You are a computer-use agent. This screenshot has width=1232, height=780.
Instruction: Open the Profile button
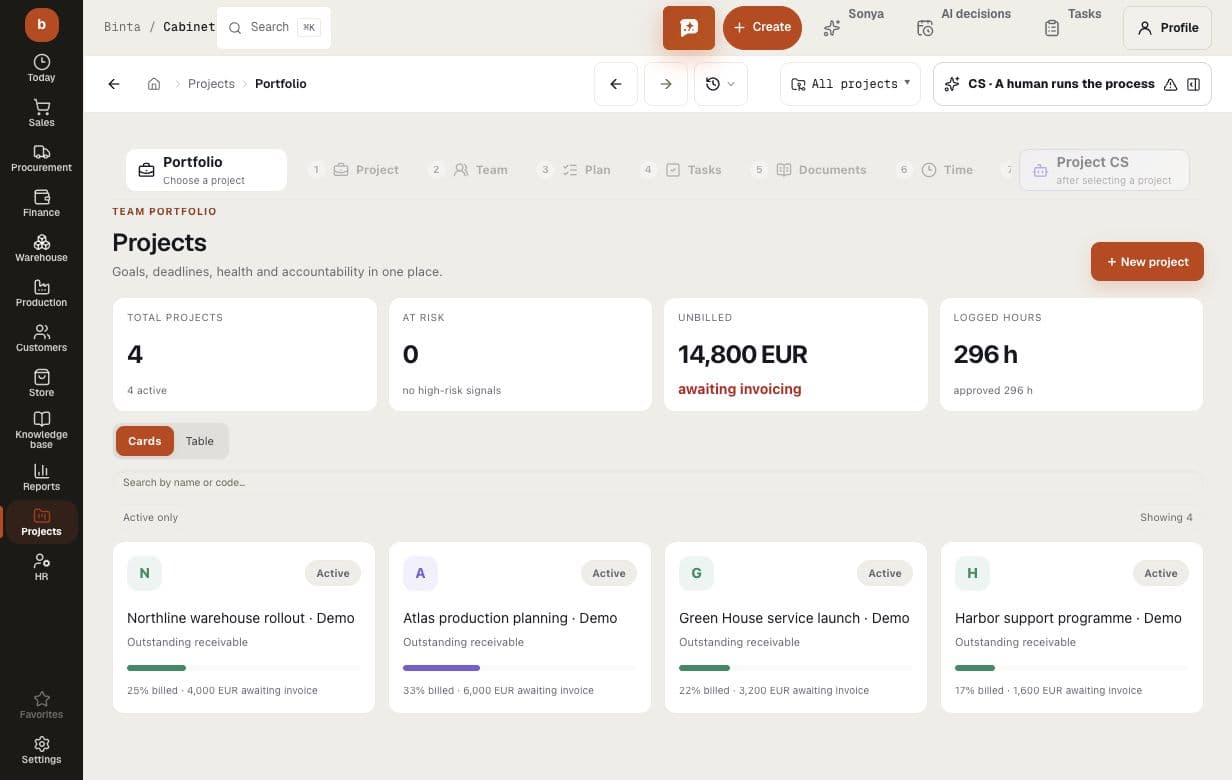tap(1167, 28)
